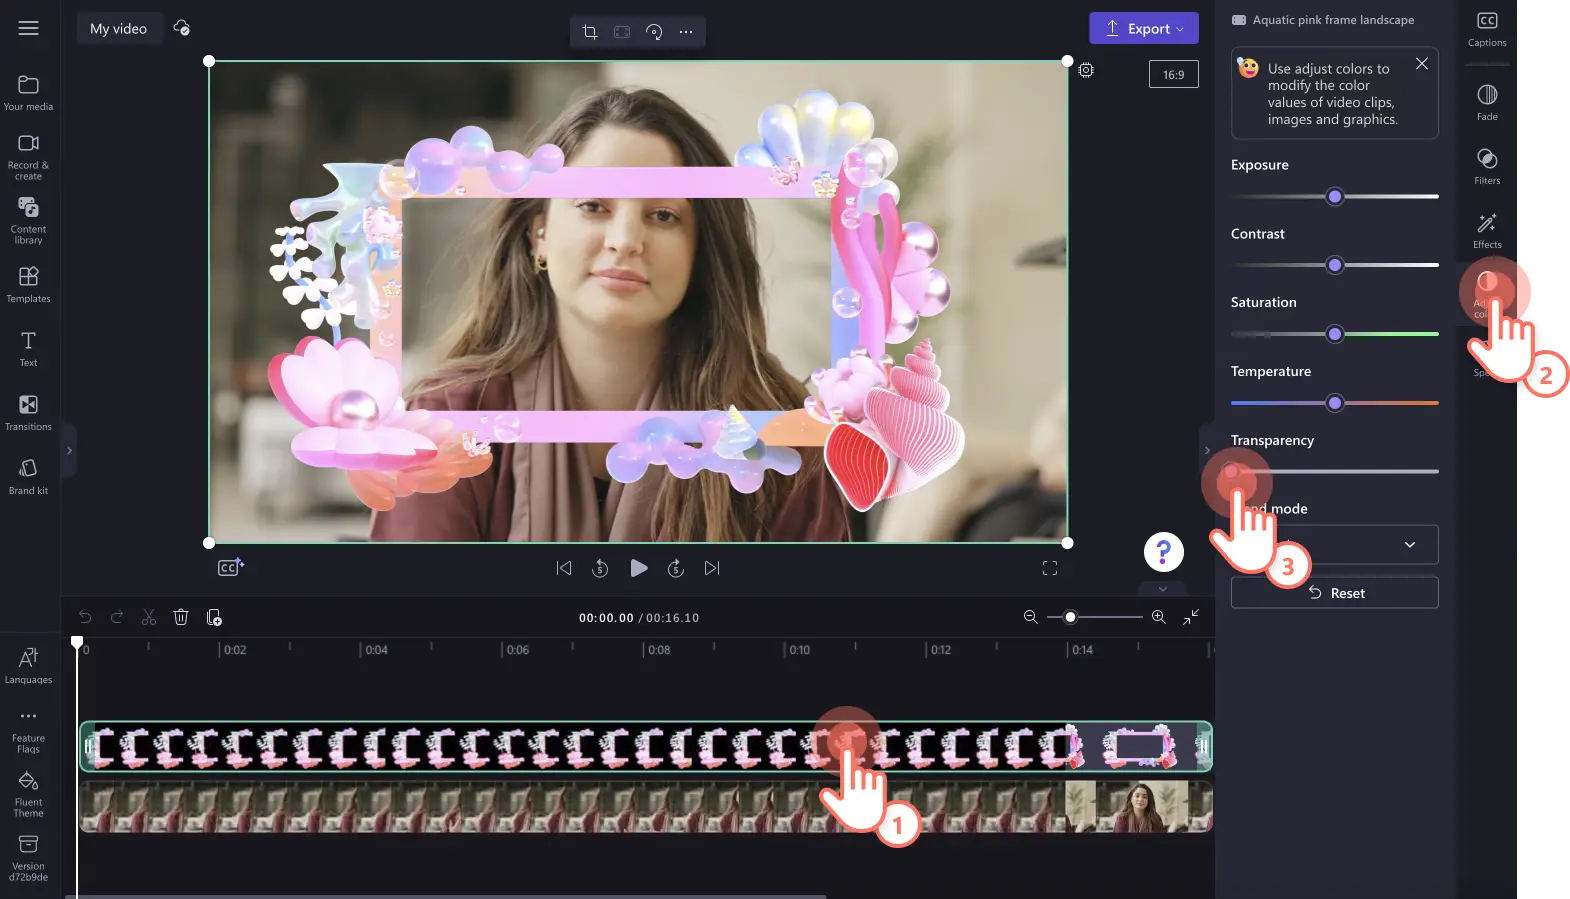Open the help question mark button
Viewport: 1570px width, 899px height.
pyautogui.click(x=1164, y=551)
